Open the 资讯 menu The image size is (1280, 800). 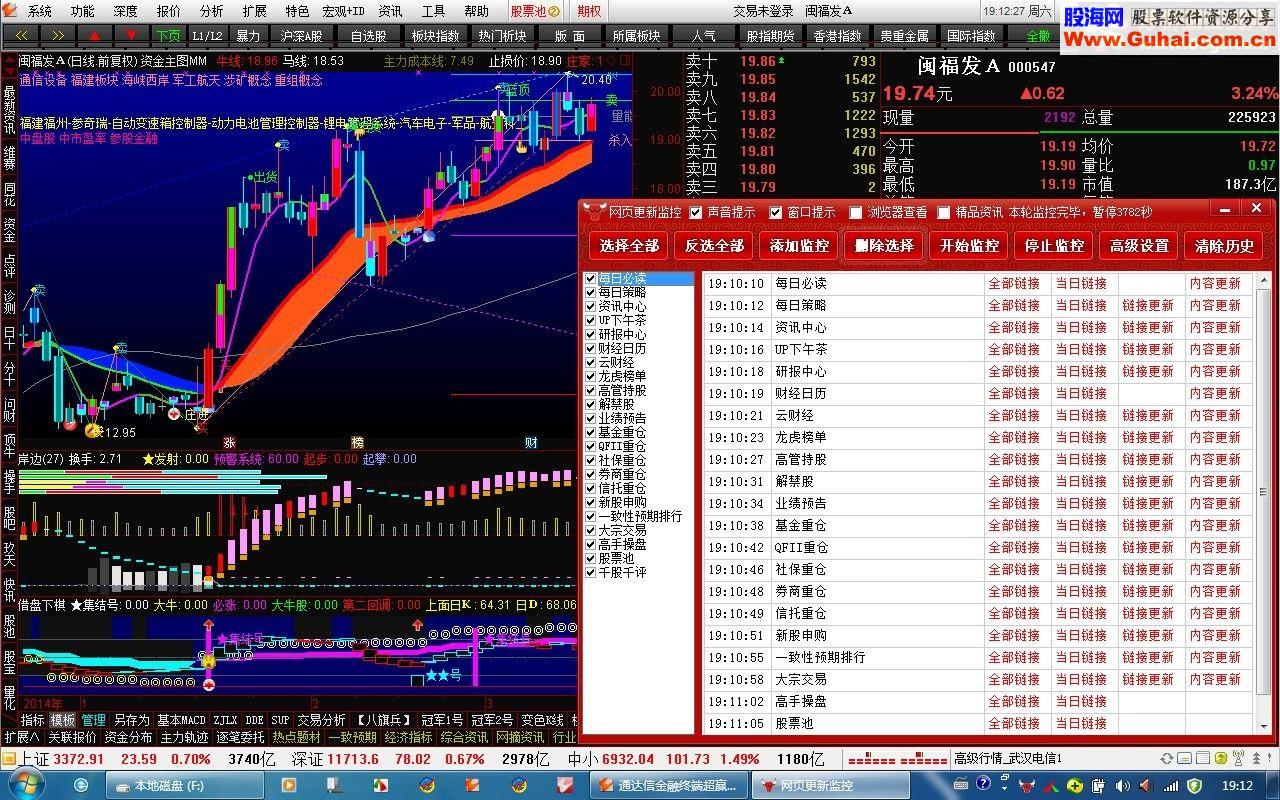pos(390,11)
